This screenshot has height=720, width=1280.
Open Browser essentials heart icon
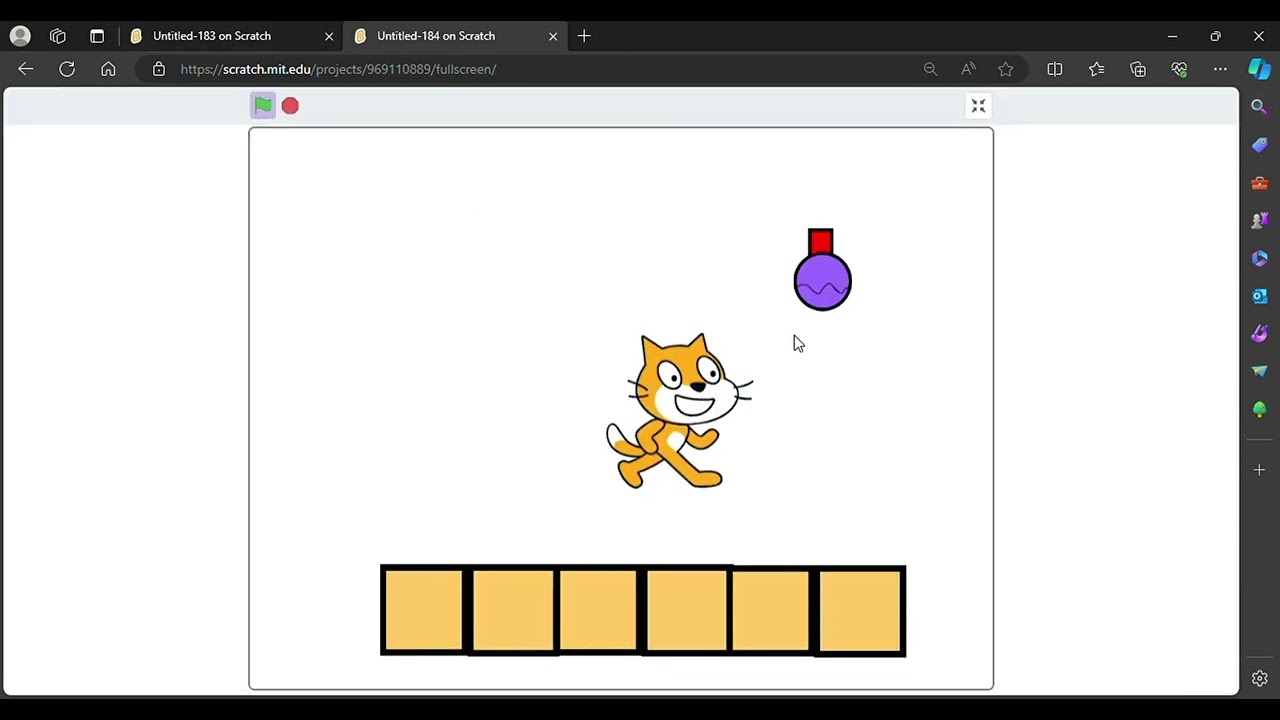coord(1179,69)
